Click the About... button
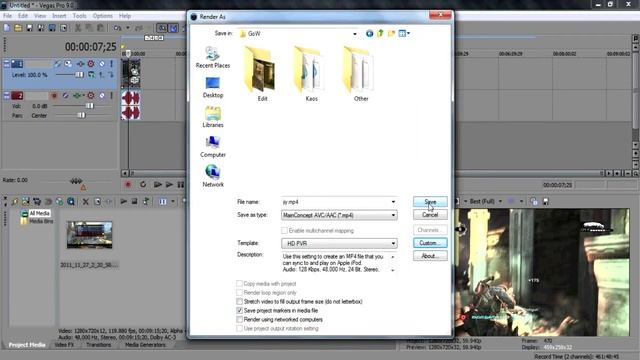 (430, 256)
